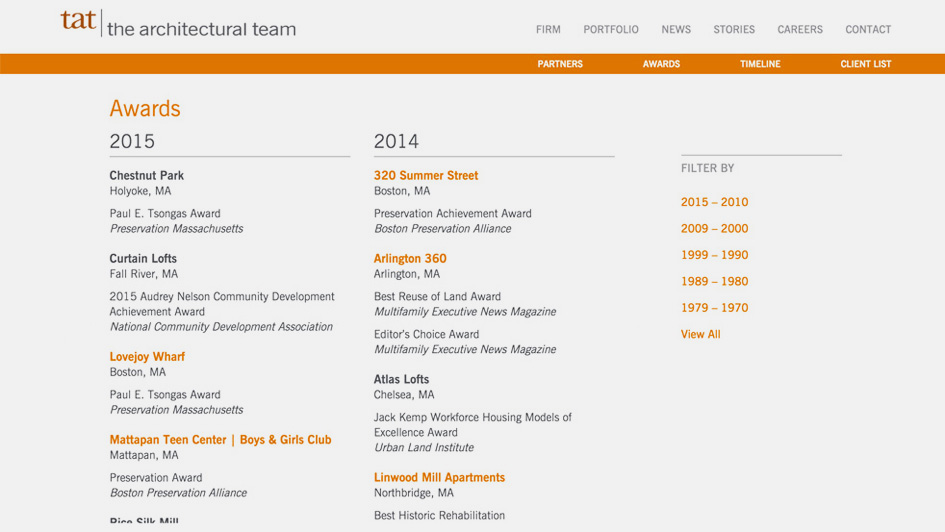945x532 pixels.
Task: Click the 2014 year heading
Action: click(396, 141)
